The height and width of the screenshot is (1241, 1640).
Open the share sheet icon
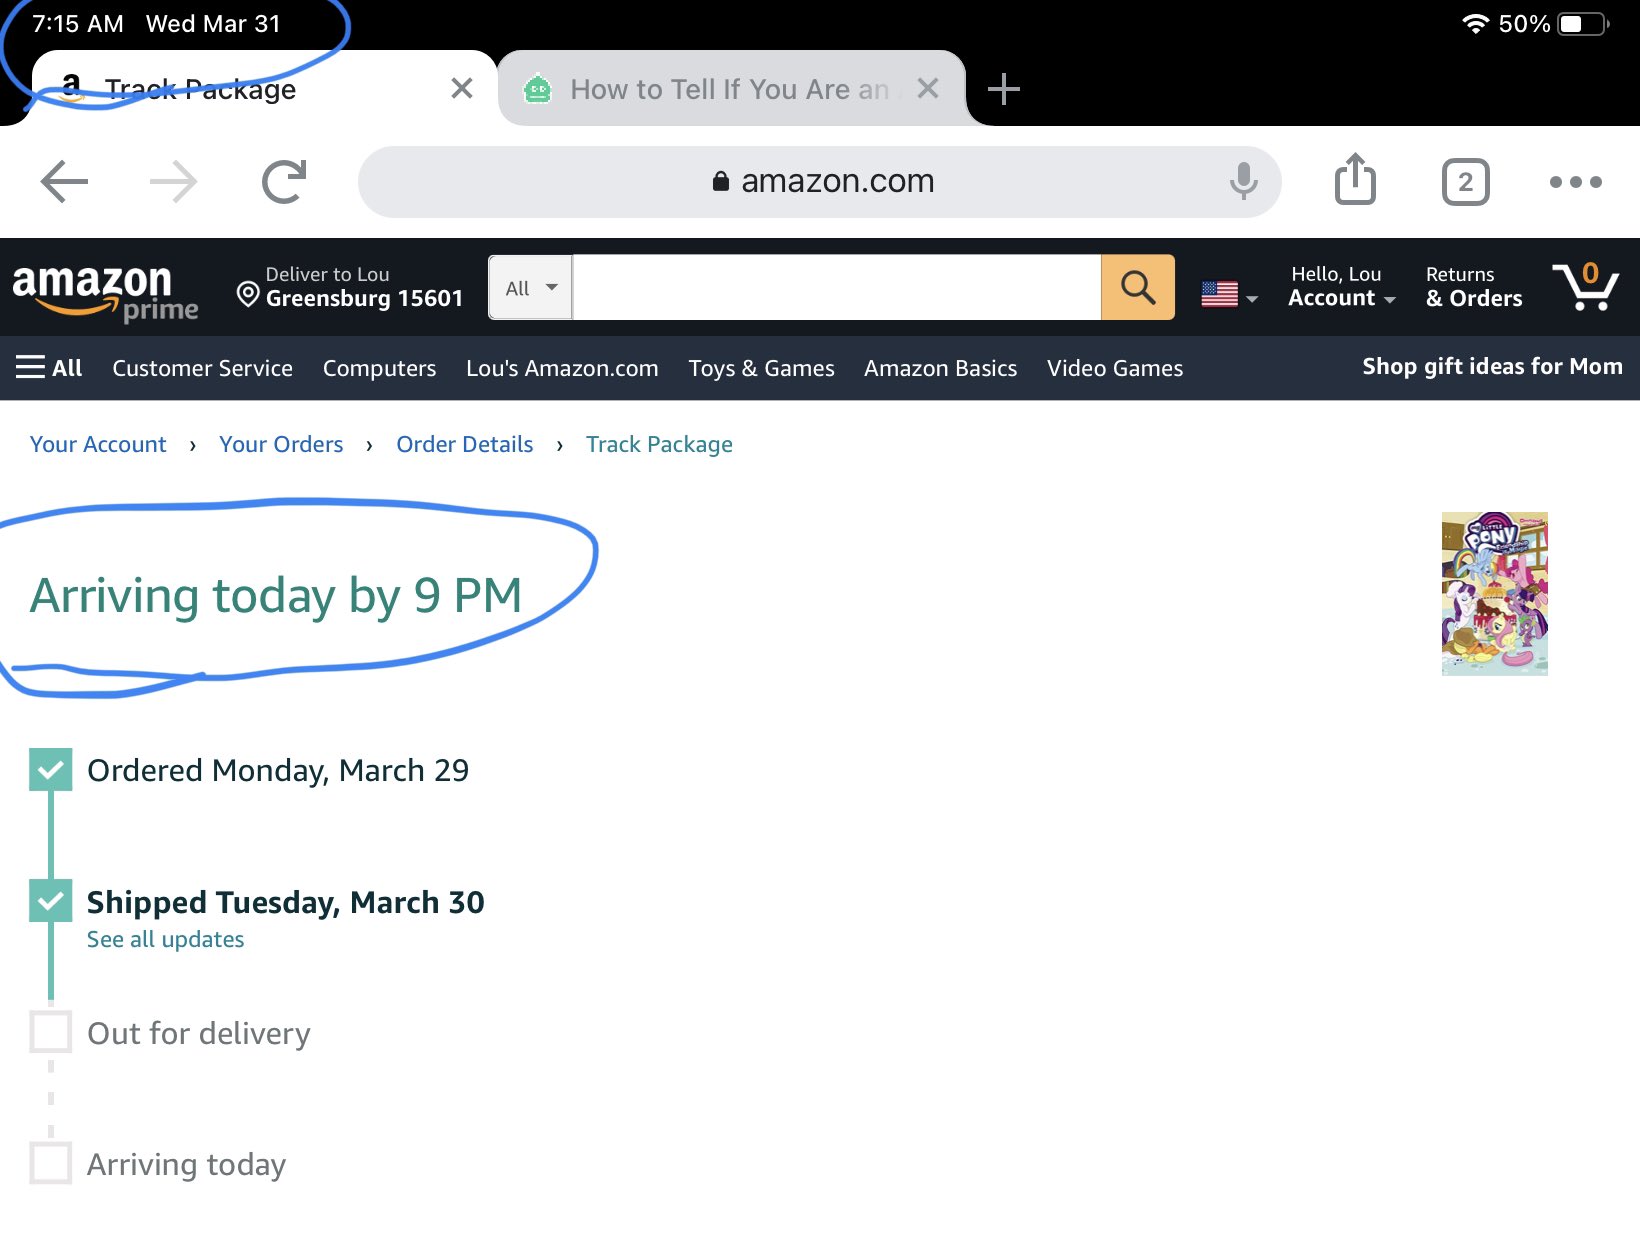tap(1355, 180)
